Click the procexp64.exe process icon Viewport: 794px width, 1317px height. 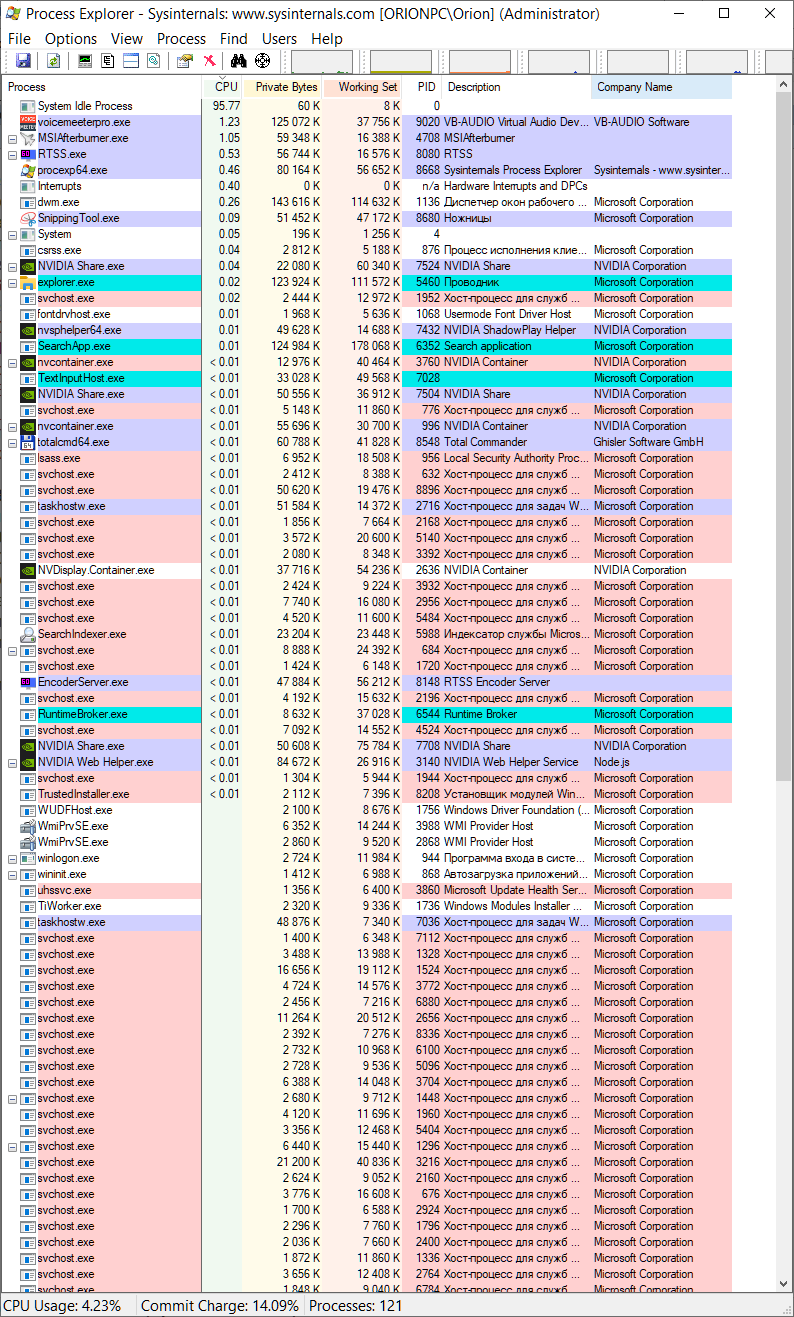(28, 170)
